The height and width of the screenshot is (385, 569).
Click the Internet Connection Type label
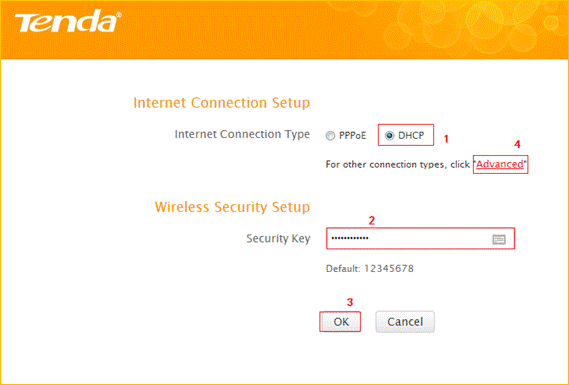(x=242, y=134)
